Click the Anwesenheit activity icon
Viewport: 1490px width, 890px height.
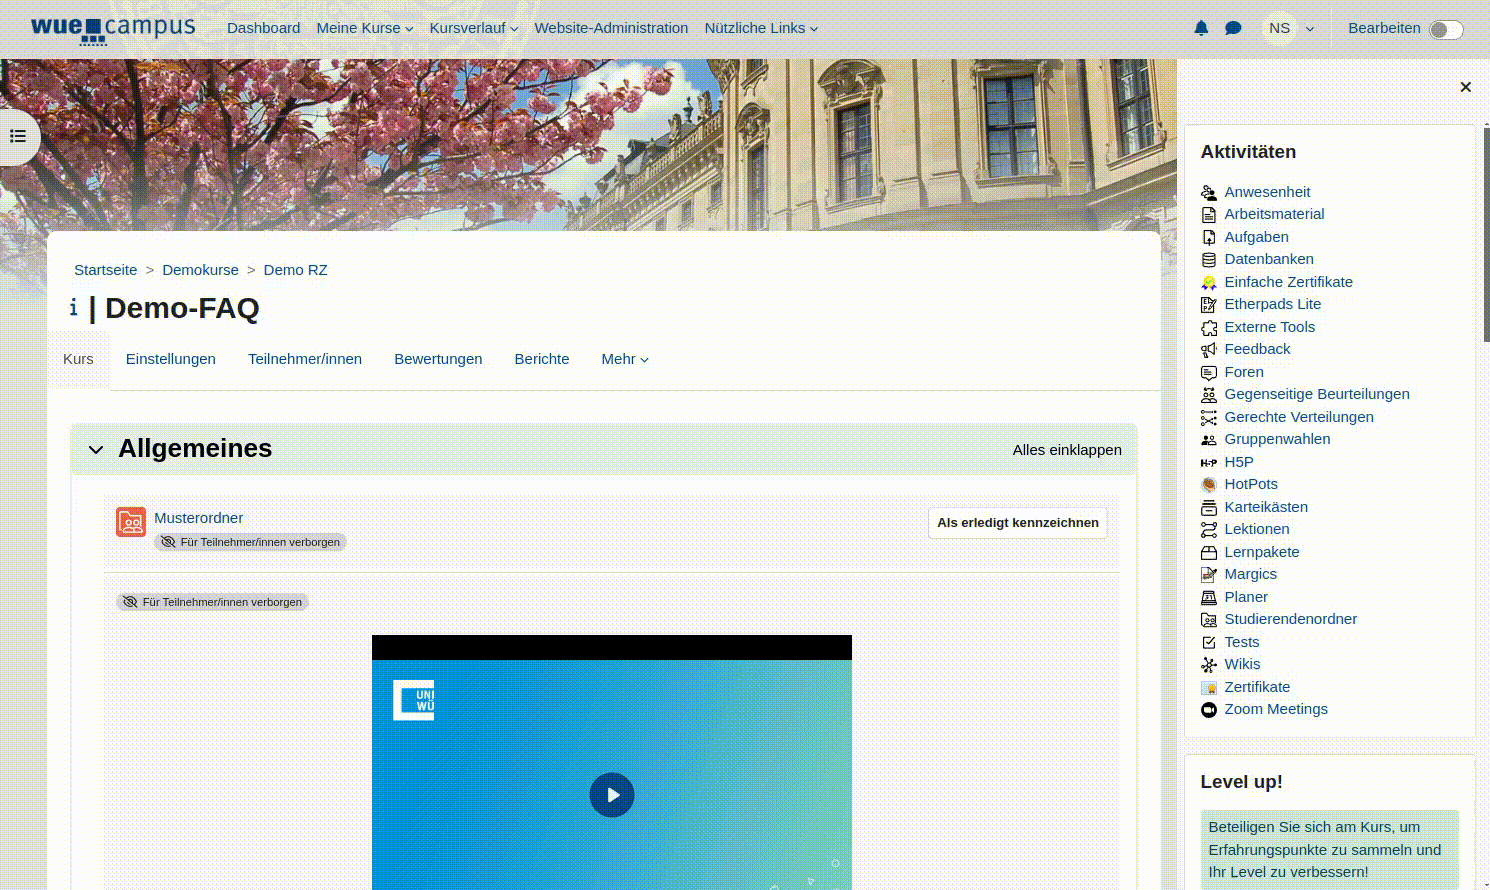pyautogui.click(x=1209, y=193)
